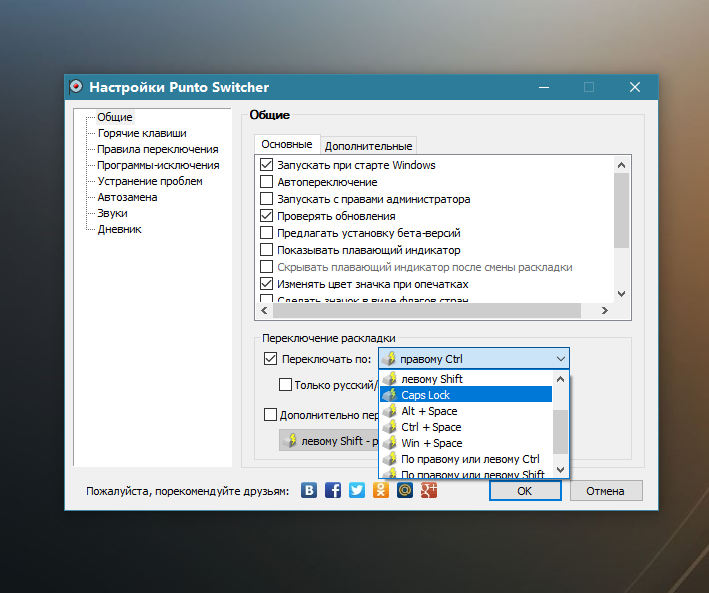Click options list vertical scrollbar thumb
Screen dimensions: 709x593
(x=622, y=210)
